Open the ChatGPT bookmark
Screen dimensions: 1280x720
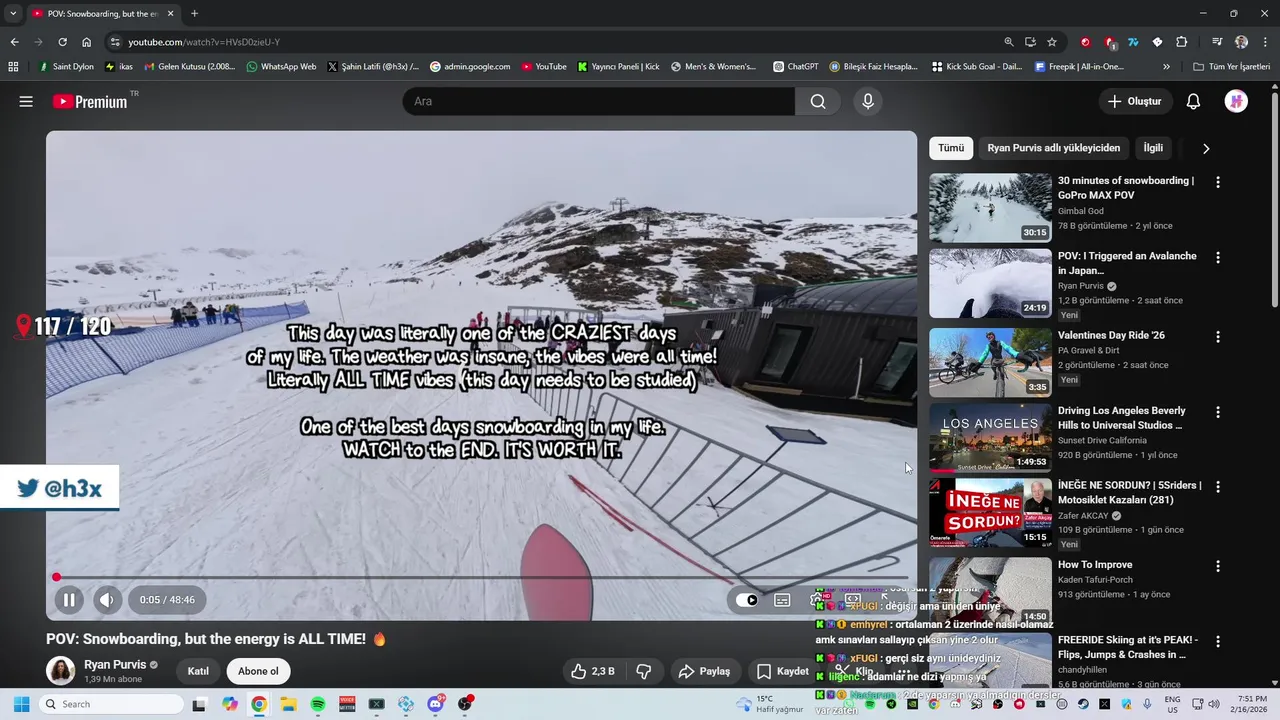click(x=796, y=67)
